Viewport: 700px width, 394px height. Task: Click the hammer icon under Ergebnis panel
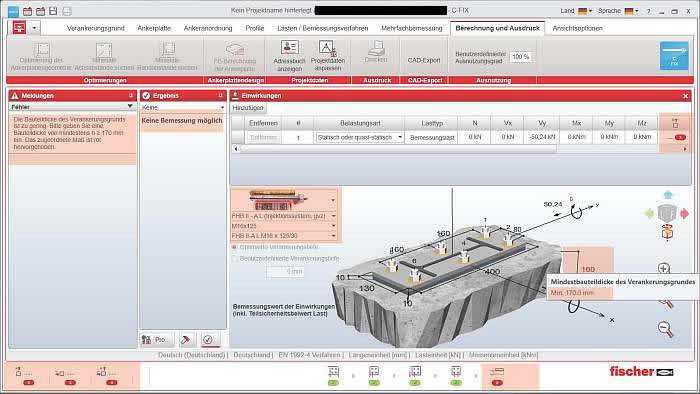click(x=186, y=340)
